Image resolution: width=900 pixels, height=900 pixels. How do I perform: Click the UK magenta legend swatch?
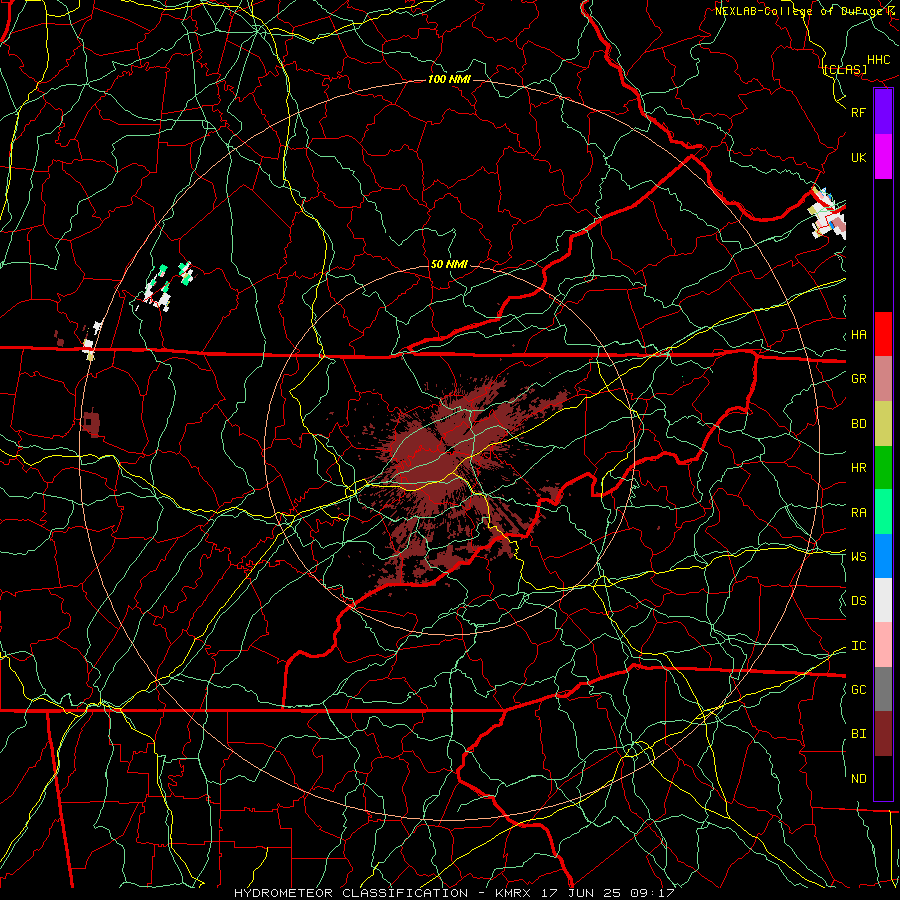click(883, 157)
